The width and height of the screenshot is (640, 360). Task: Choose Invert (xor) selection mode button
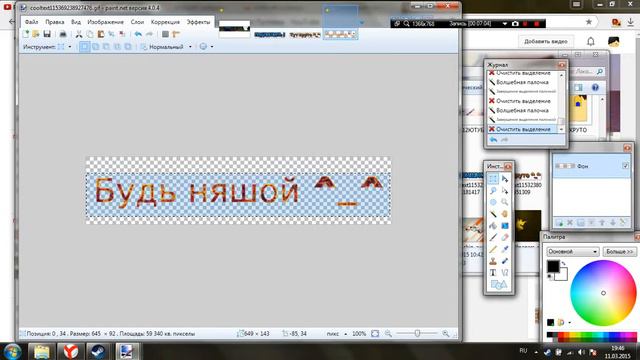tap(128, 47)
